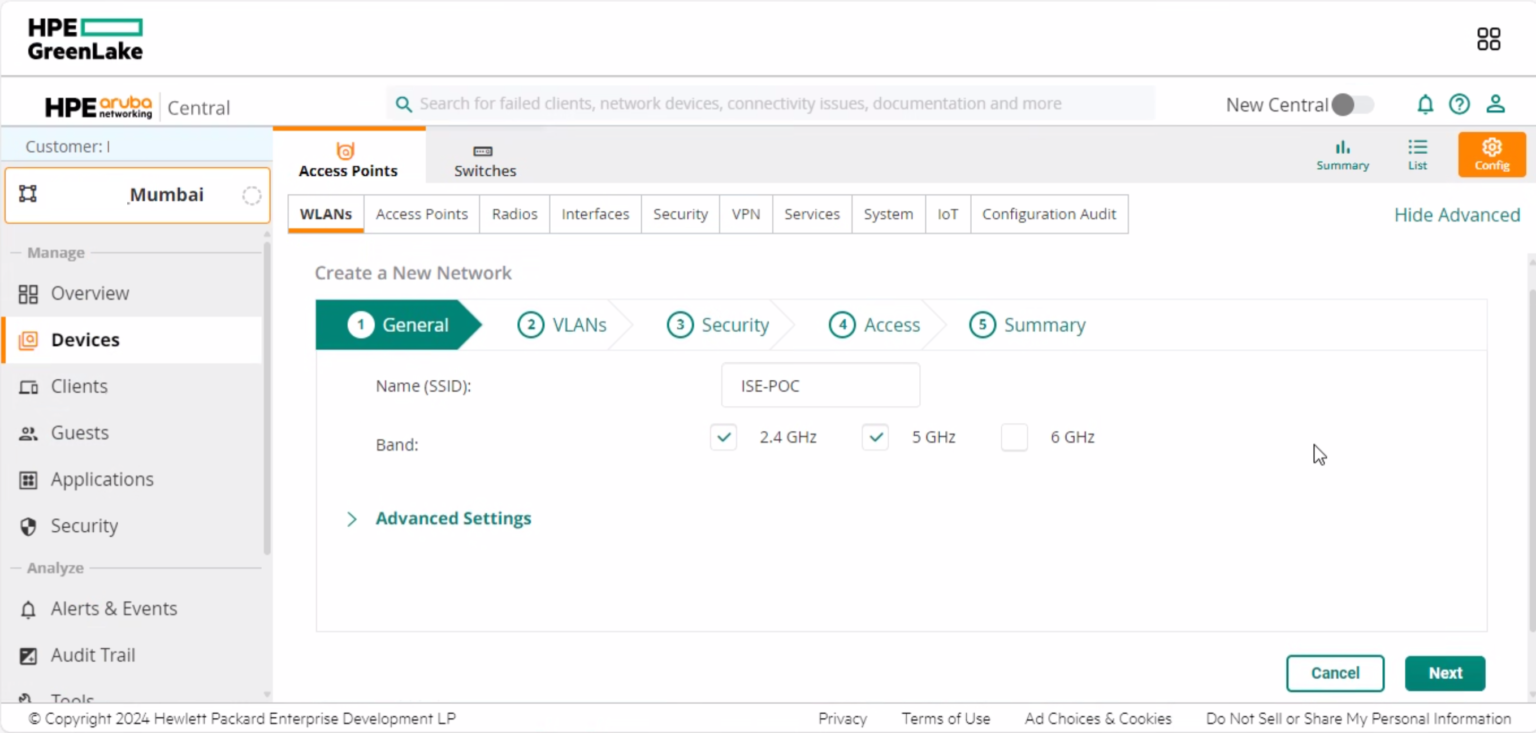Toggle the New Central switch

point(1352,104)
